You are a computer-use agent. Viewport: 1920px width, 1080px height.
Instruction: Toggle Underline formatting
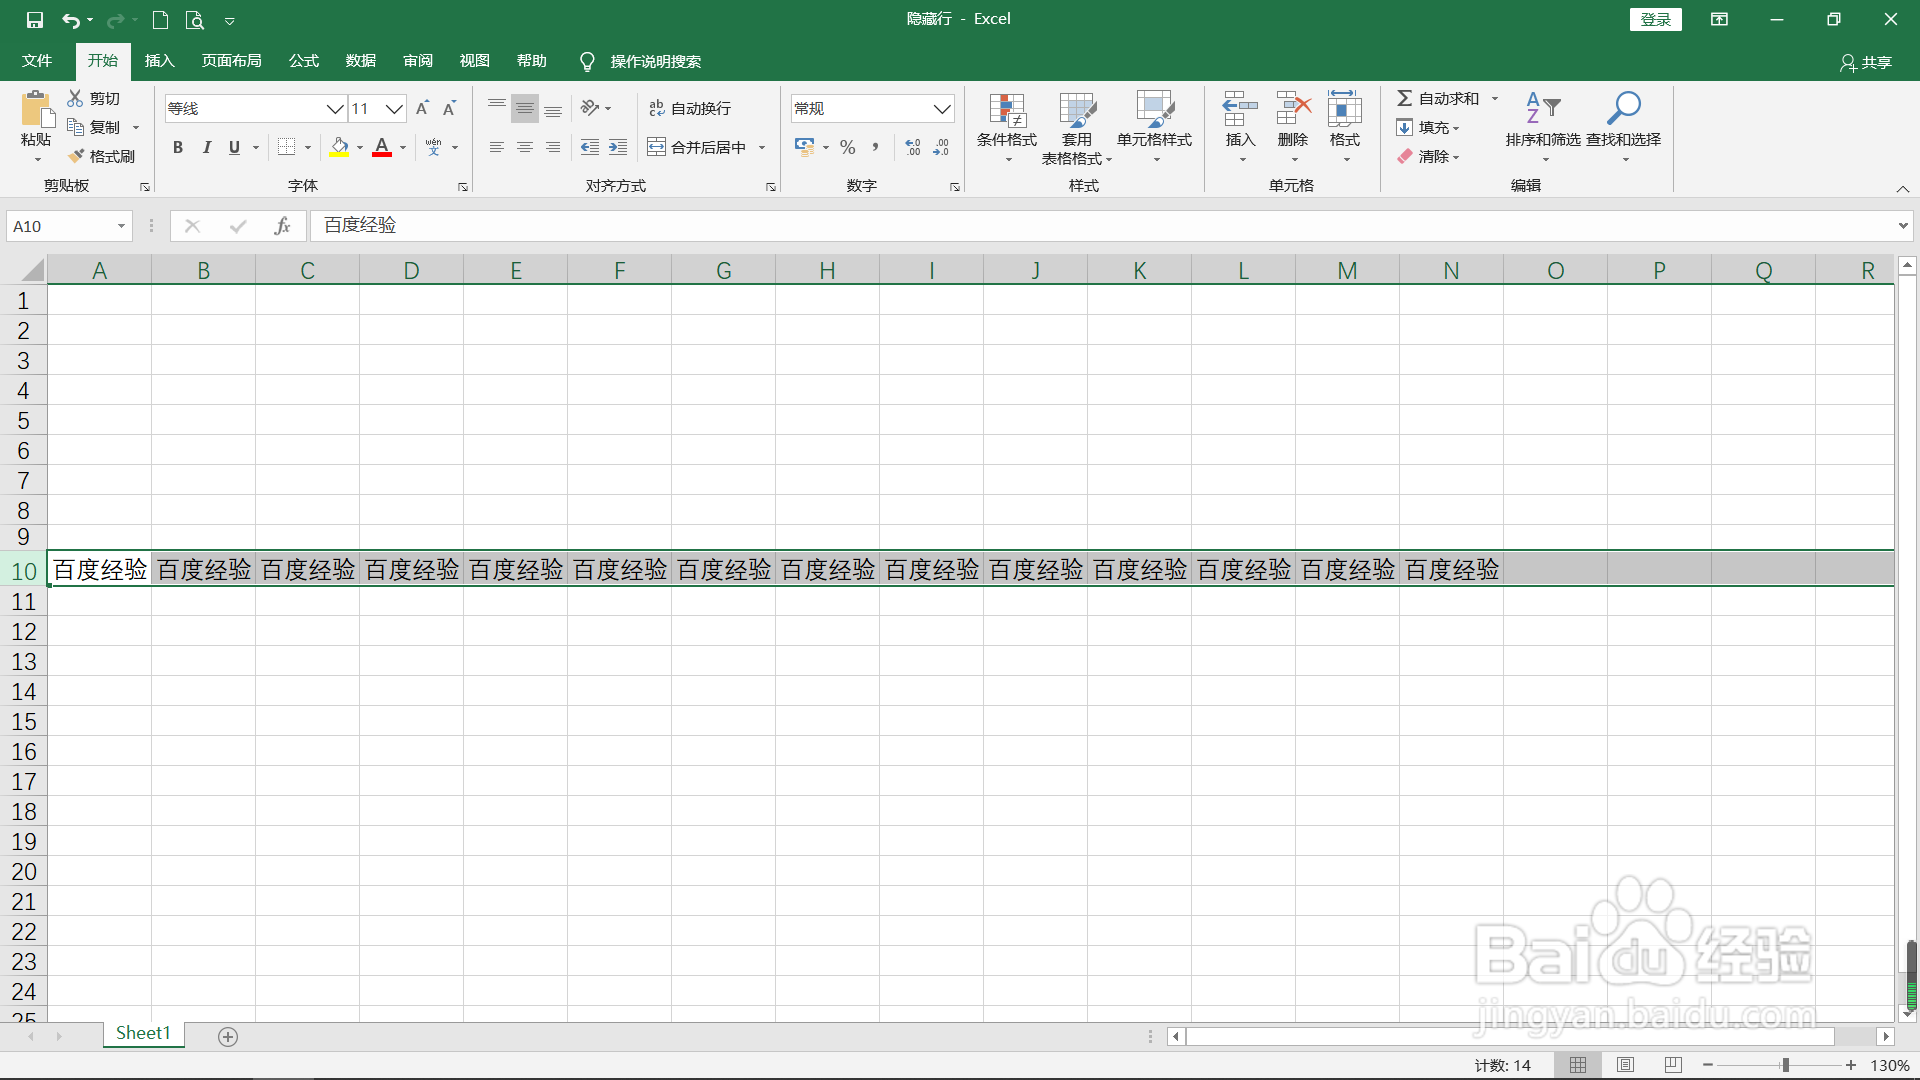pos(234,147)
